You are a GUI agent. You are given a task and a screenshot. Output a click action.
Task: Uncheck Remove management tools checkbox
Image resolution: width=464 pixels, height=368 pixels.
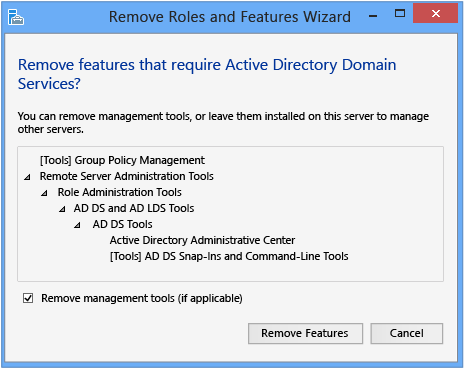pyautogui.click(x=28, y=298)
